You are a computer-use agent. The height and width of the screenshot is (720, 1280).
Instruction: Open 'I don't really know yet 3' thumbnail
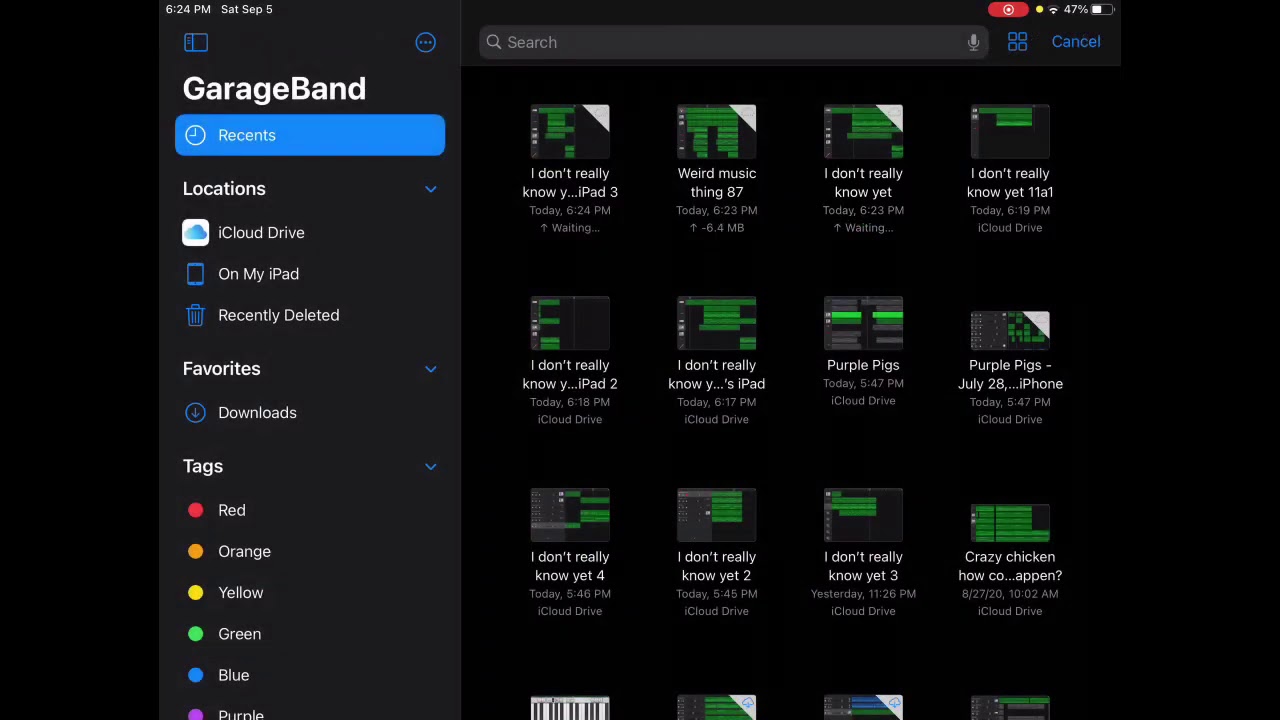point(863,516)
